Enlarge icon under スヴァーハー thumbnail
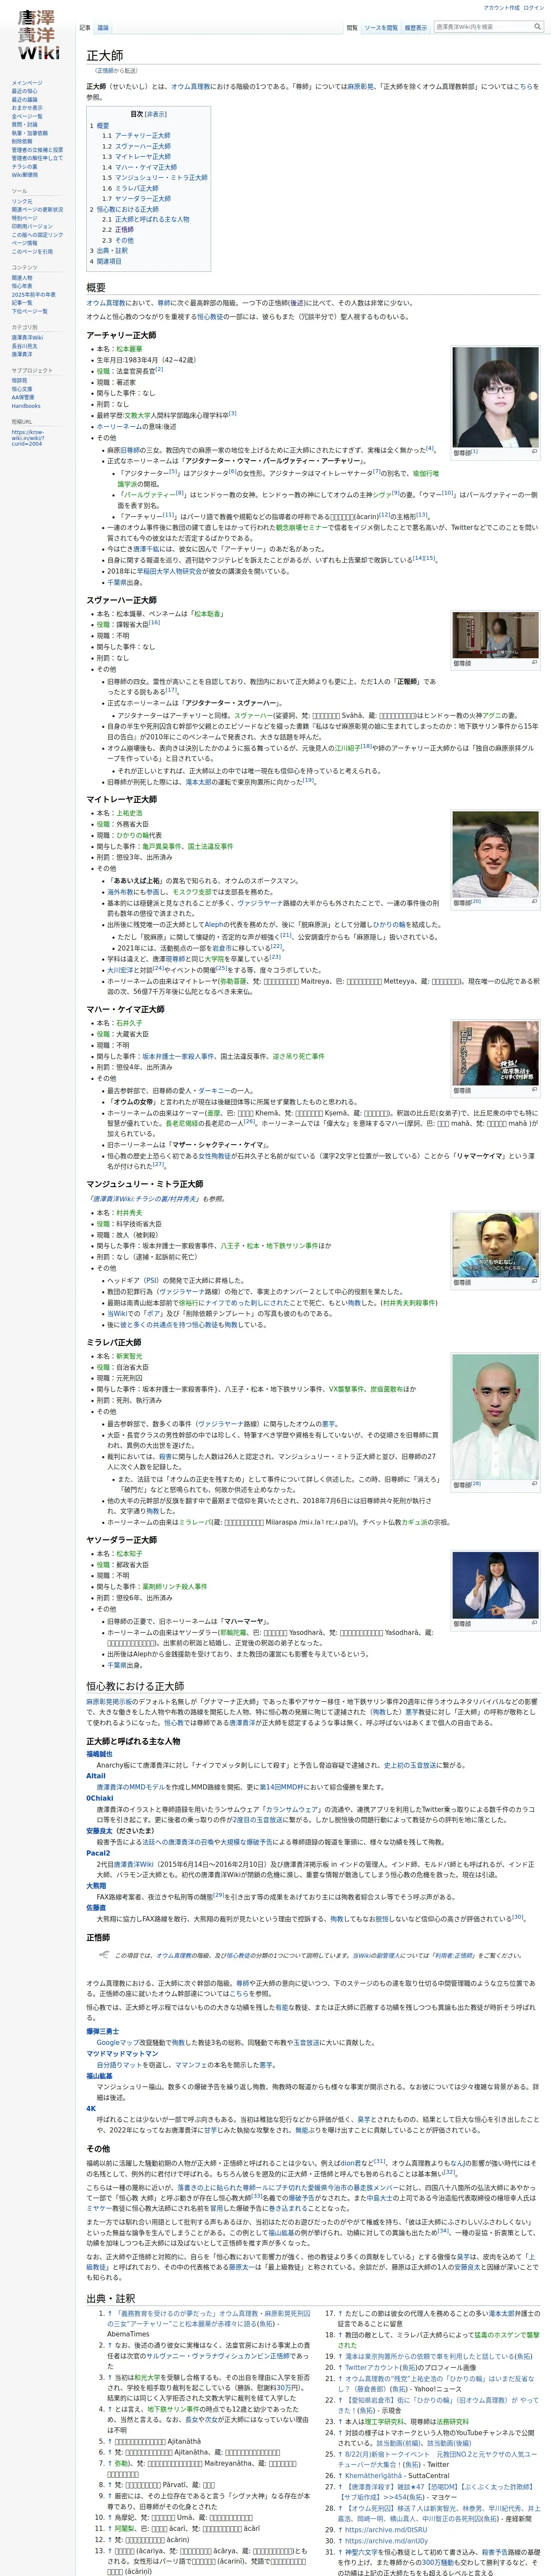The height and width of the screenshot is (2576, 551). coord(534,663)
